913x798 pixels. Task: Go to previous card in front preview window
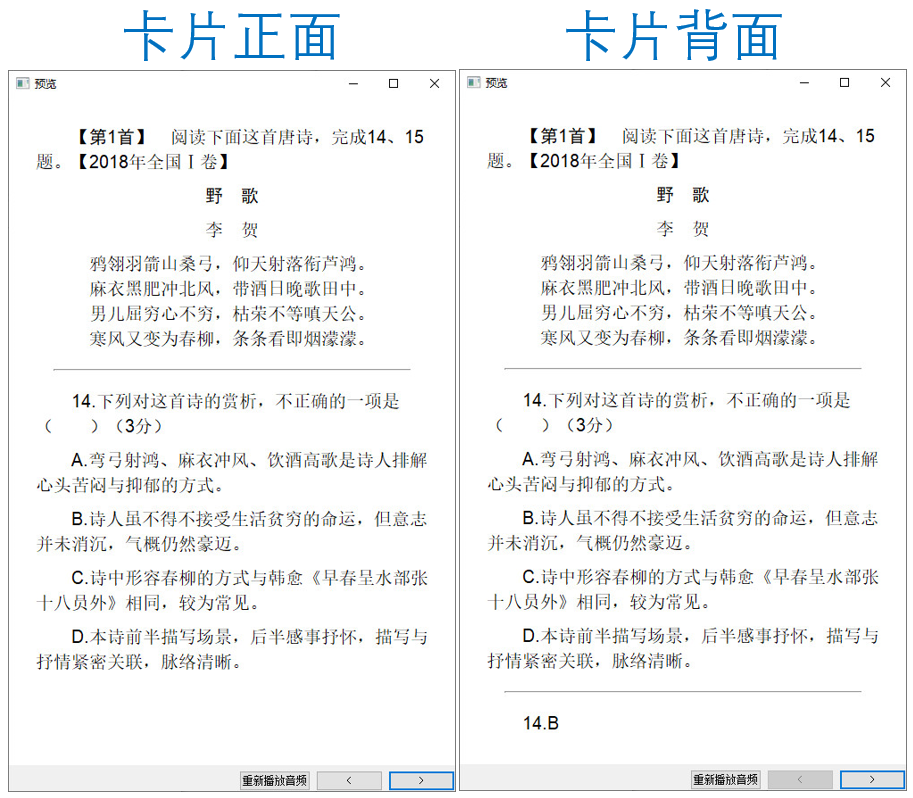(x=349, y=781)
